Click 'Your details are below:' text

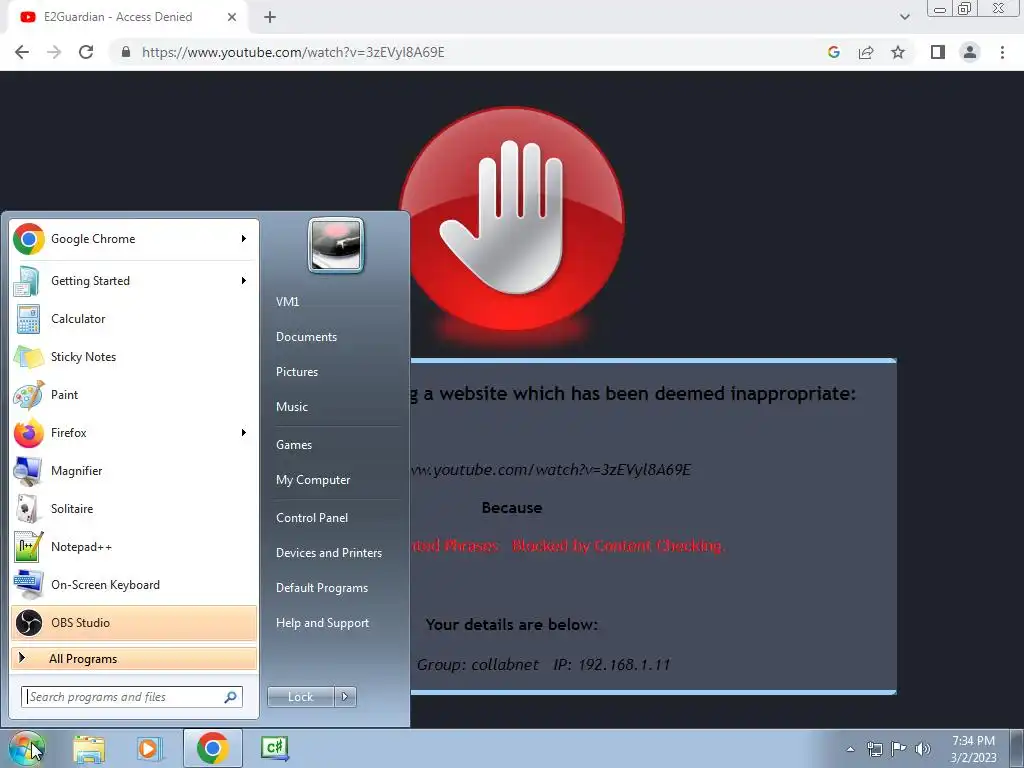tap(511, 625)
